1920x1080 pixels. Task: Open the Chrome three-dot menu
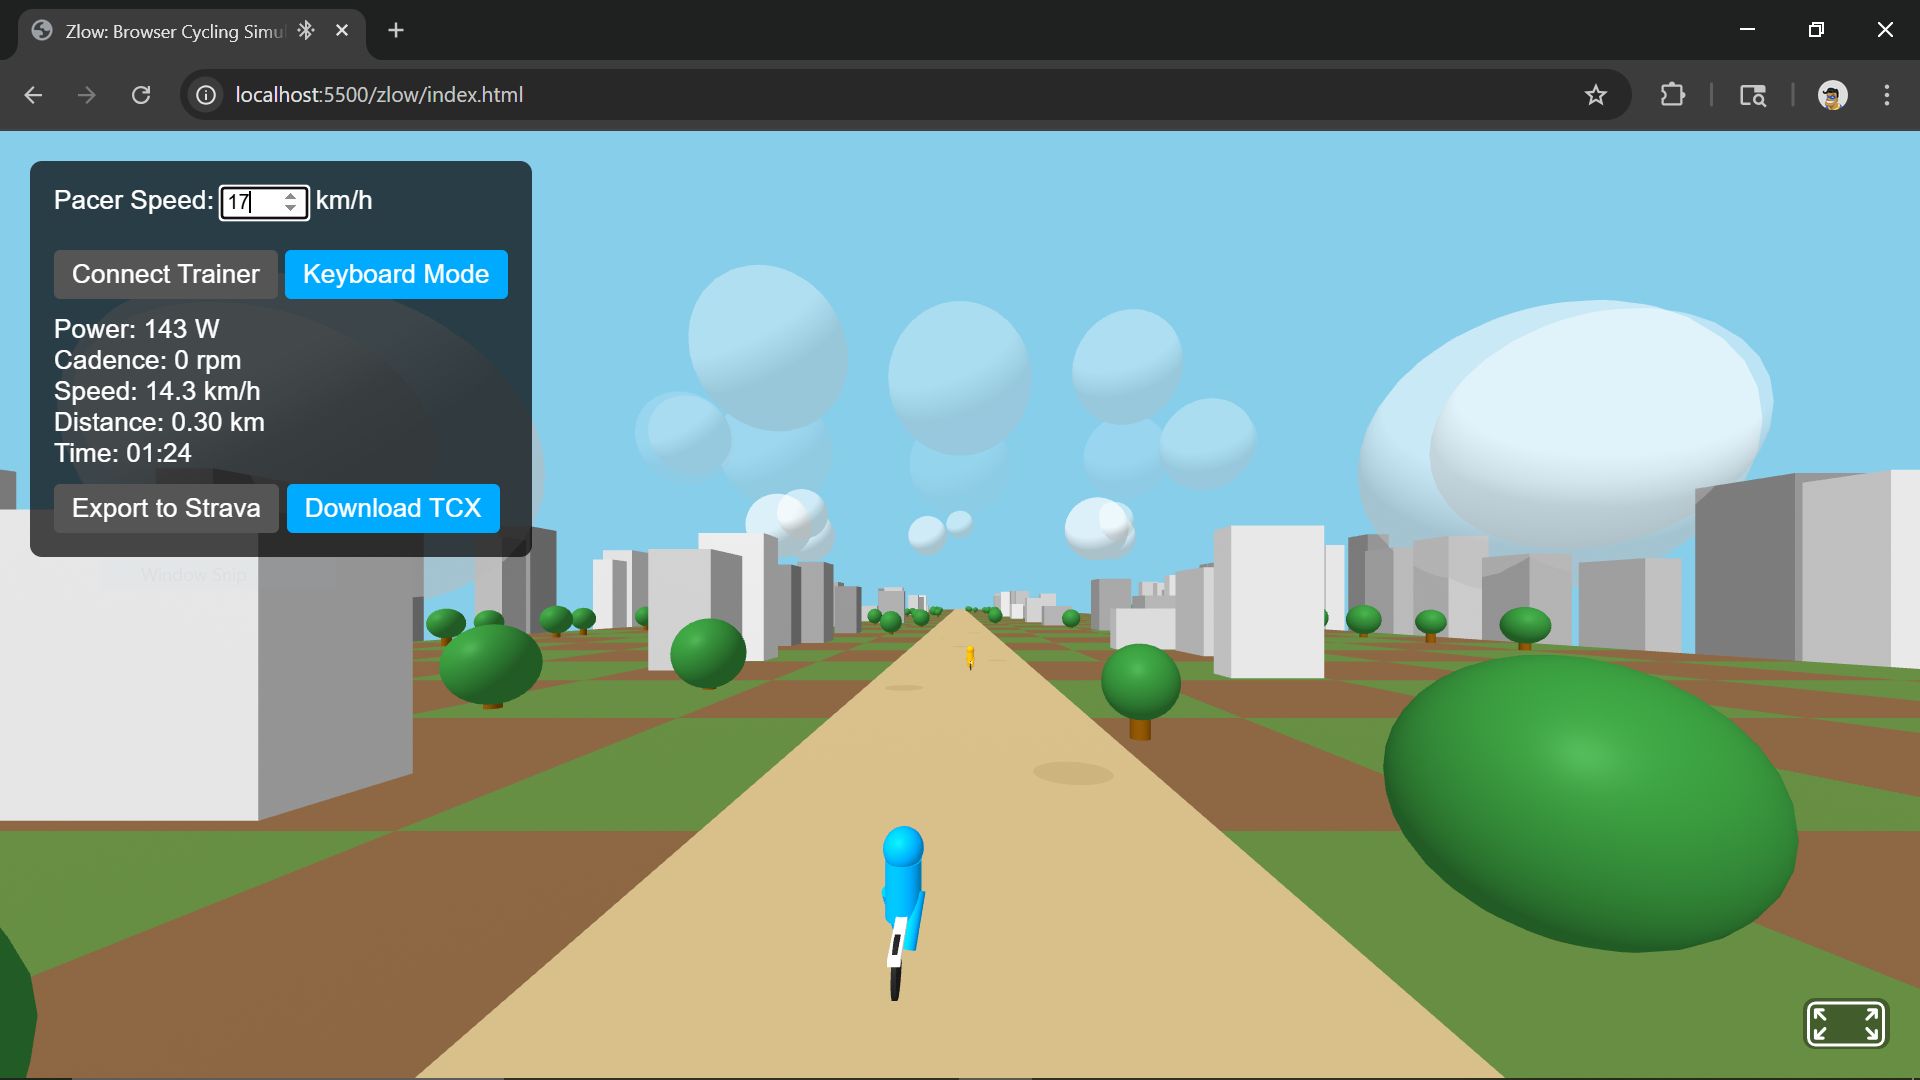tap(1887, 95)
